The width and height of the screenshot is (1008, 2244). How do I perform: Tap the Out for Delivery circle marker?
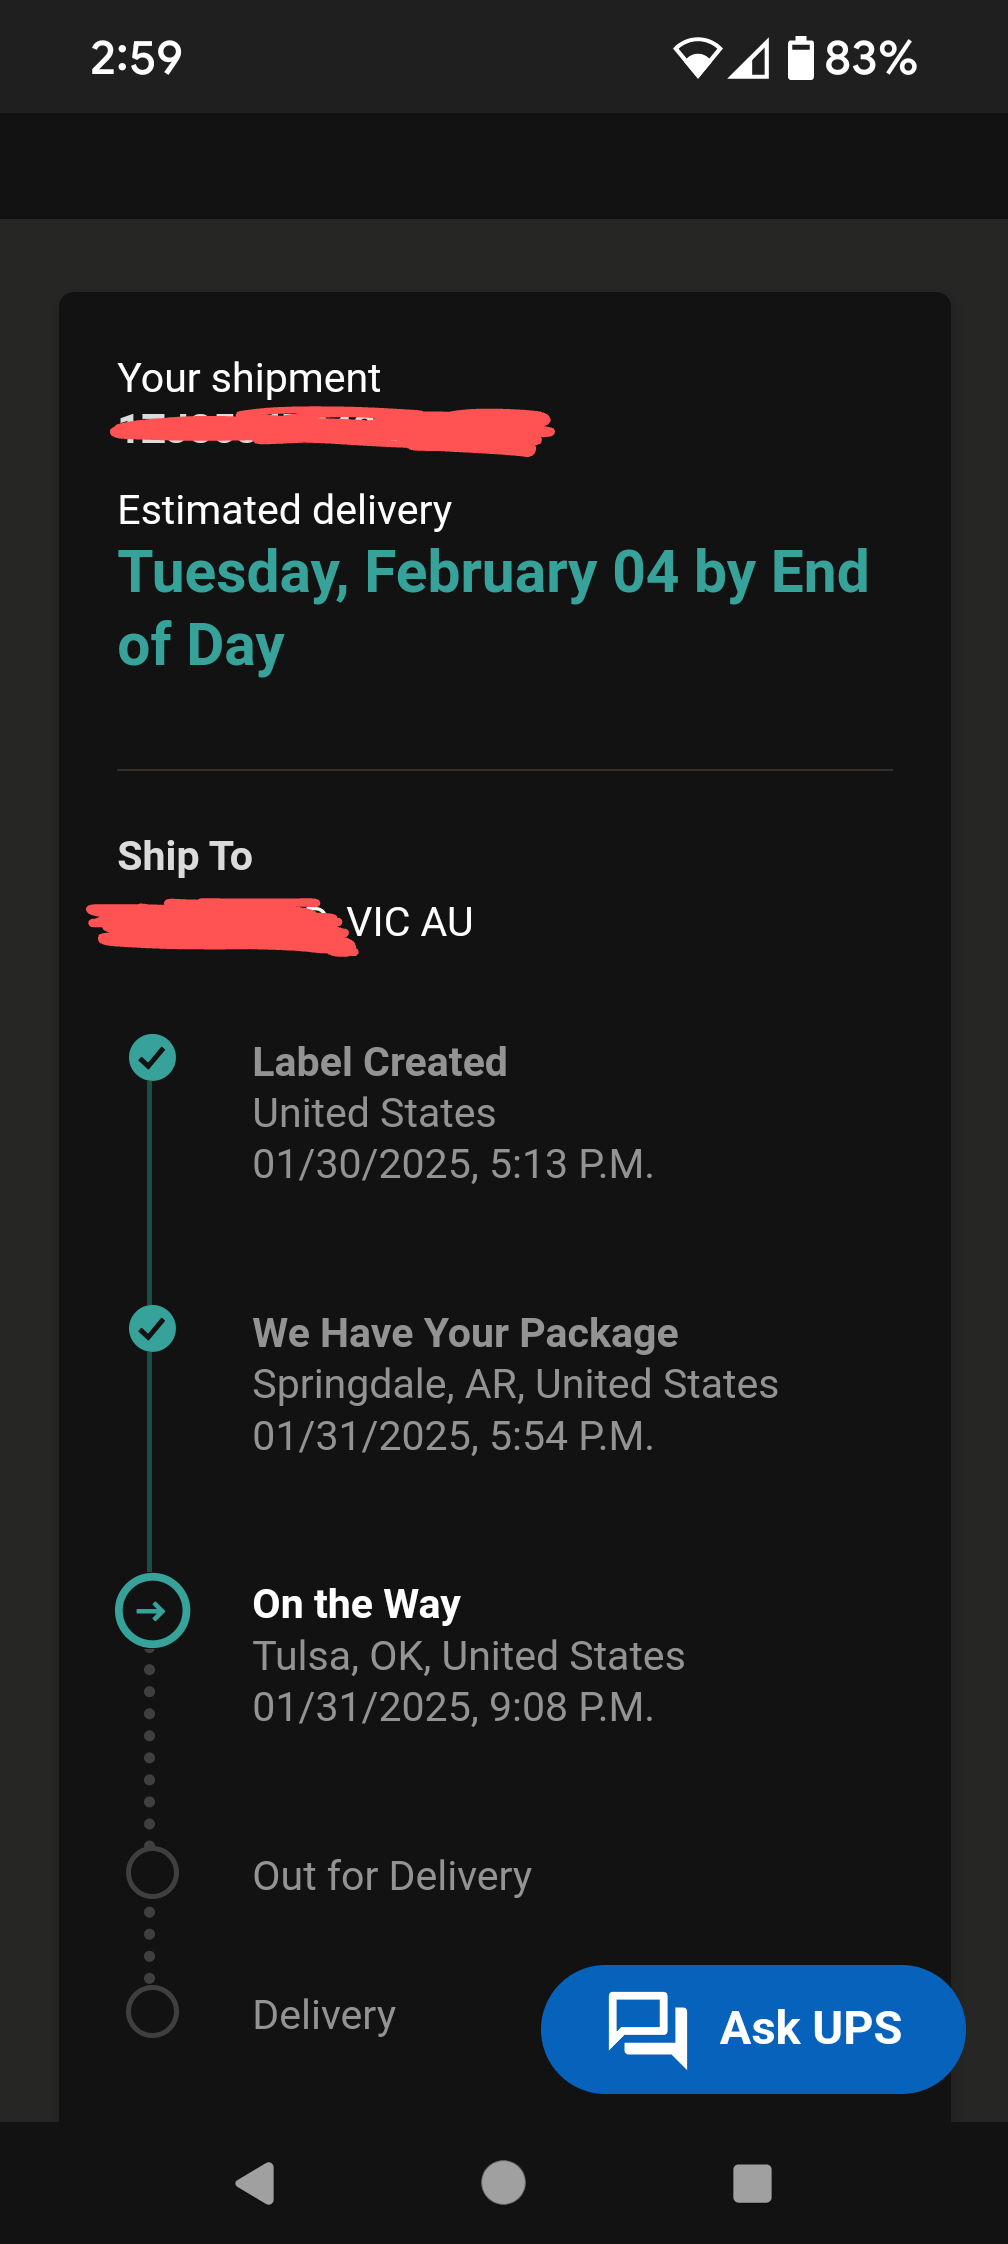(152, 1872)
